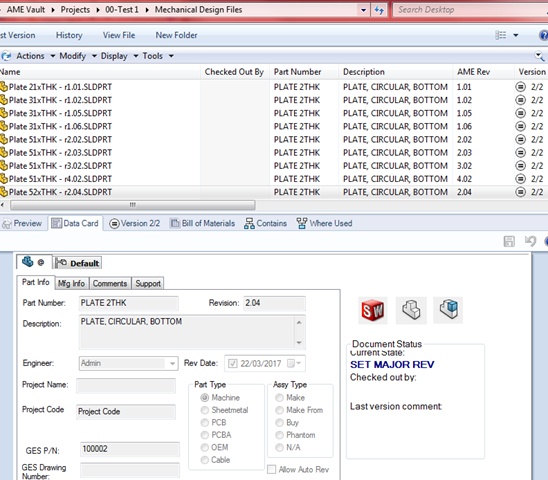Click the blue cube assembly icon
The height and width of the screenshot is (480, 548).
[448, 310]
